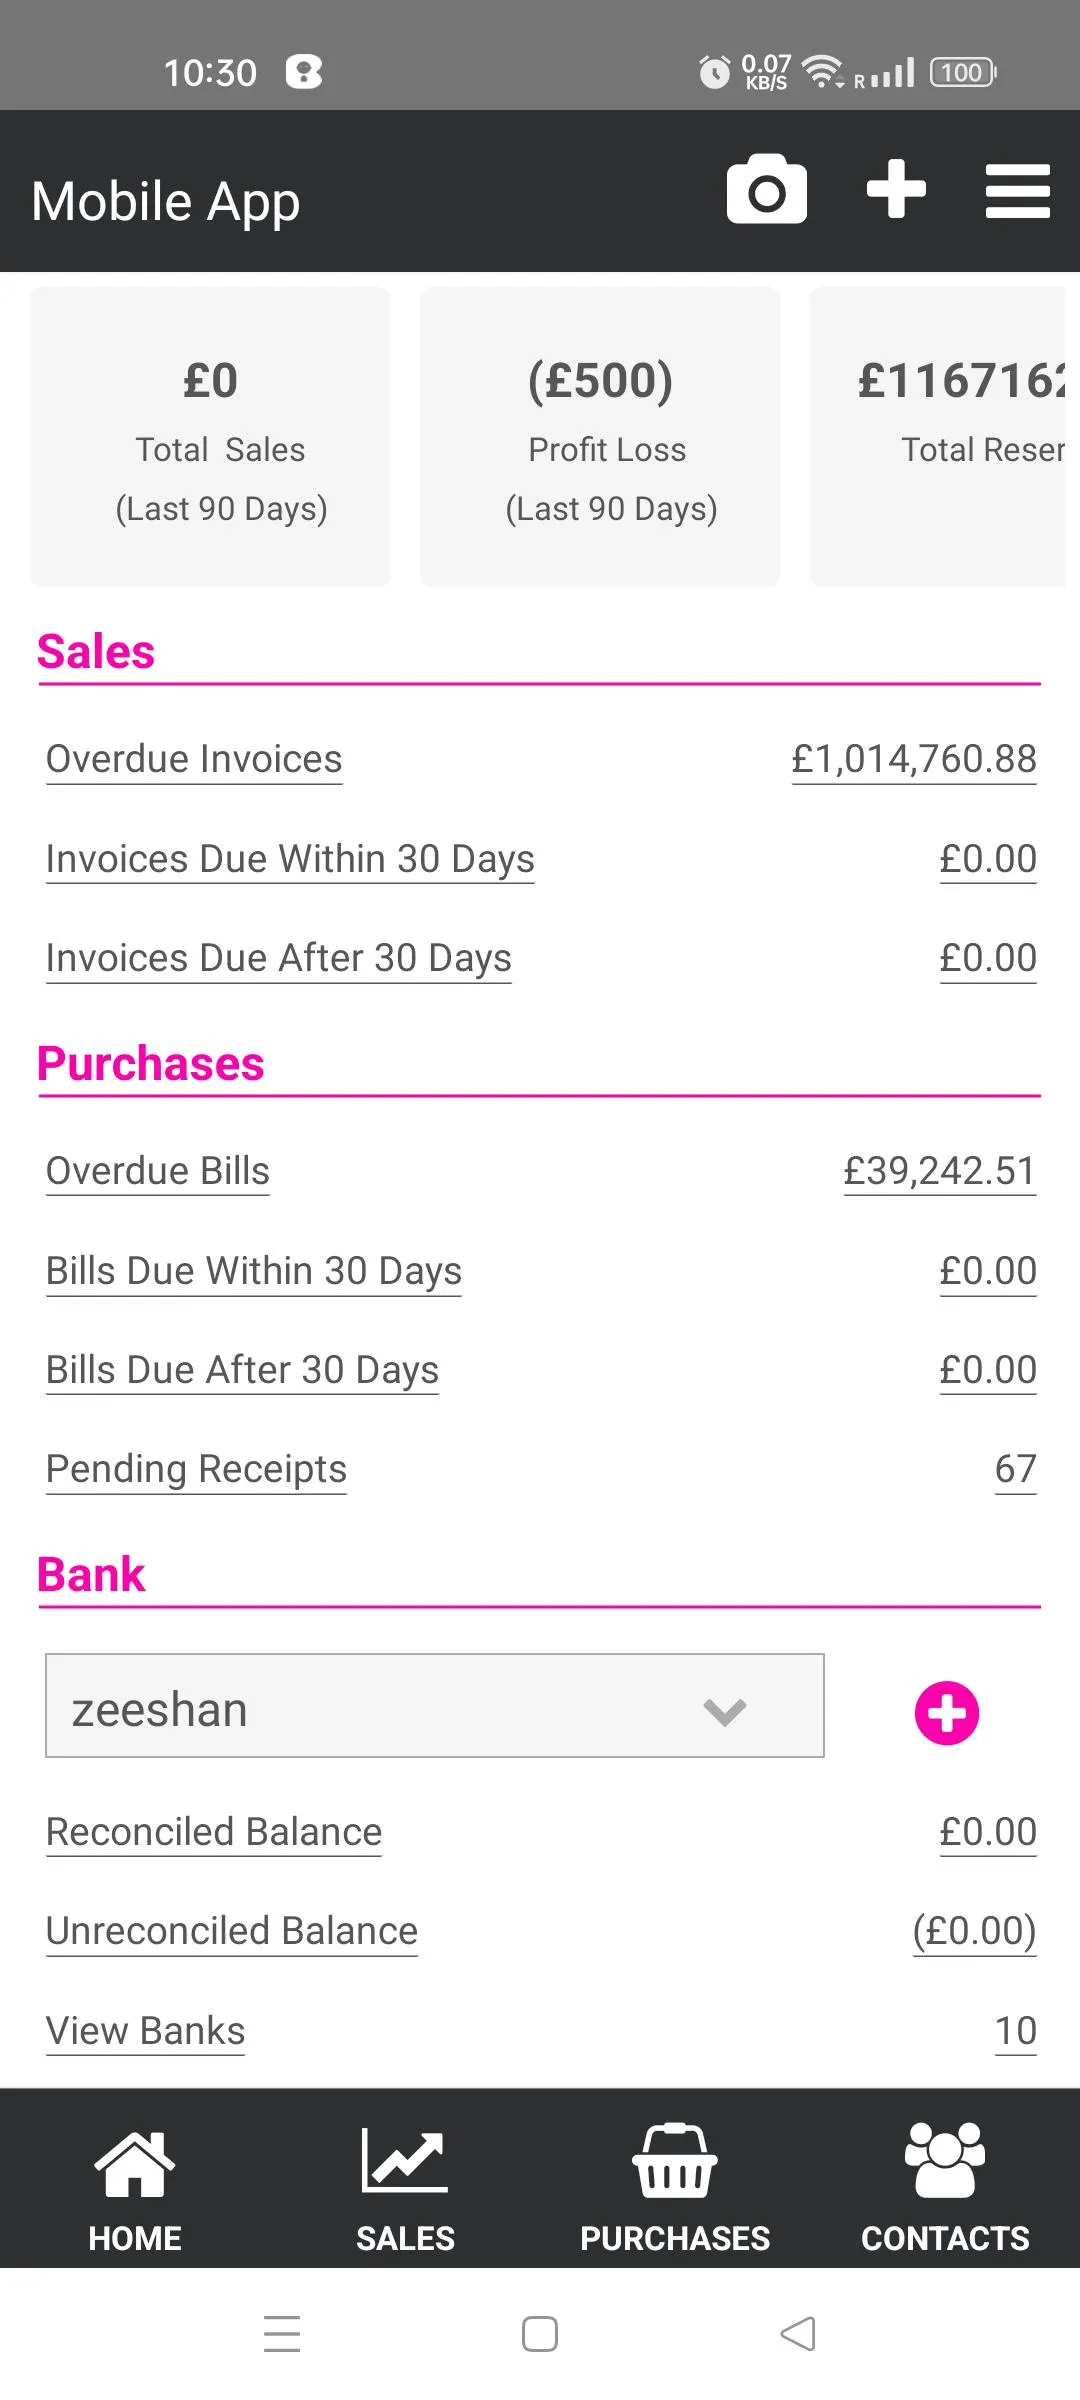Tap the Android back navigation icon
Viewport: 1080px width, 2400px height.
tap(798, 2334)
